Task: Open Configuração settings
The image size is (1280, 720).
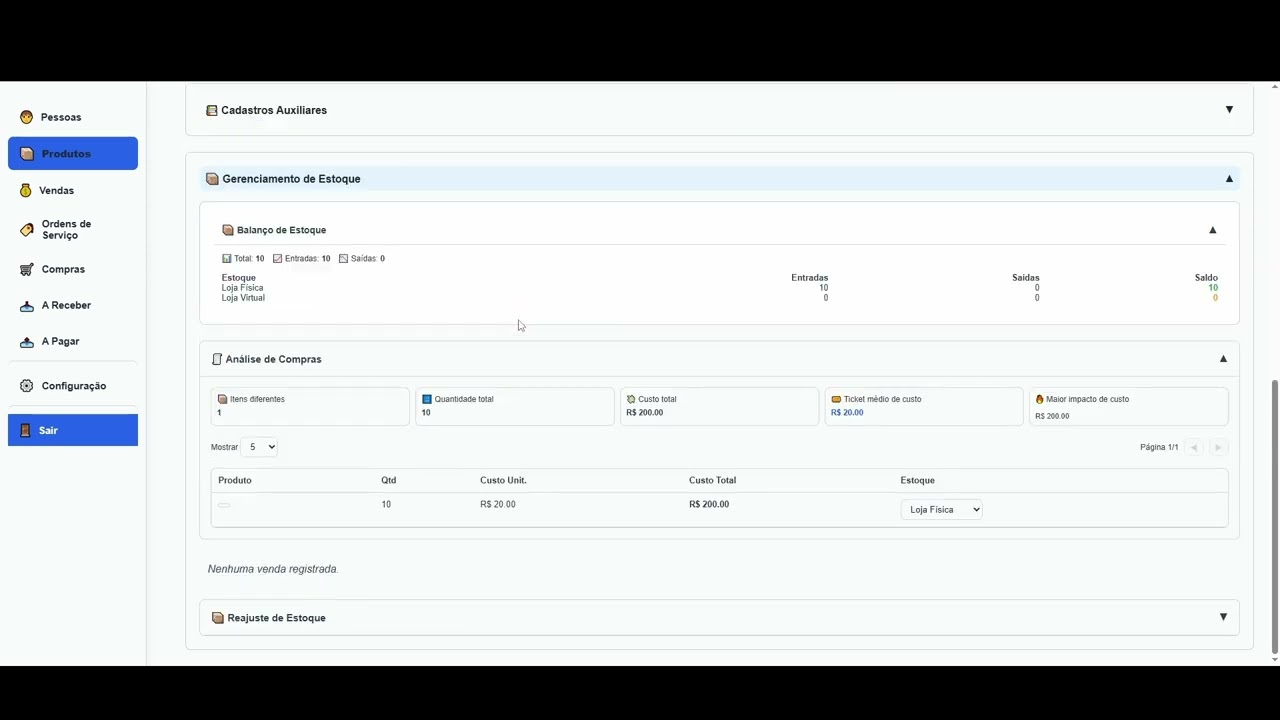Action: point(73,386)
